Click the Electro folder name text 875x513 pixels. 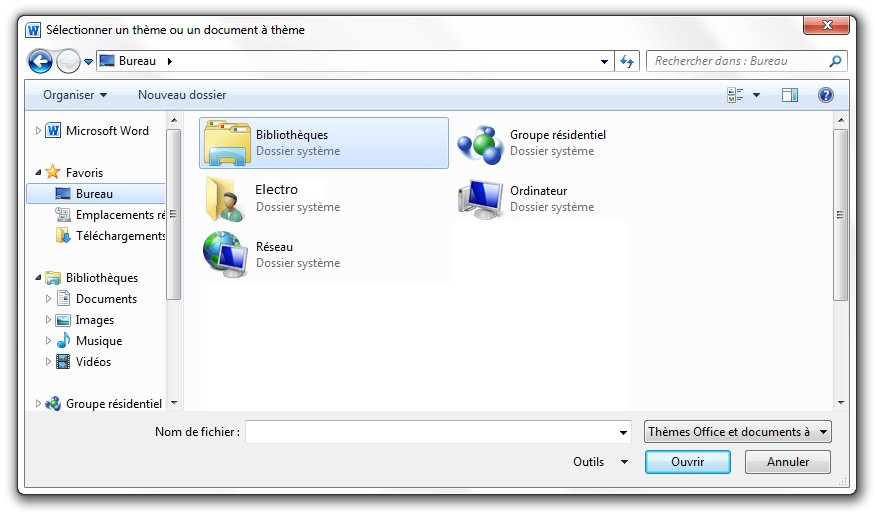pos(276,189)
